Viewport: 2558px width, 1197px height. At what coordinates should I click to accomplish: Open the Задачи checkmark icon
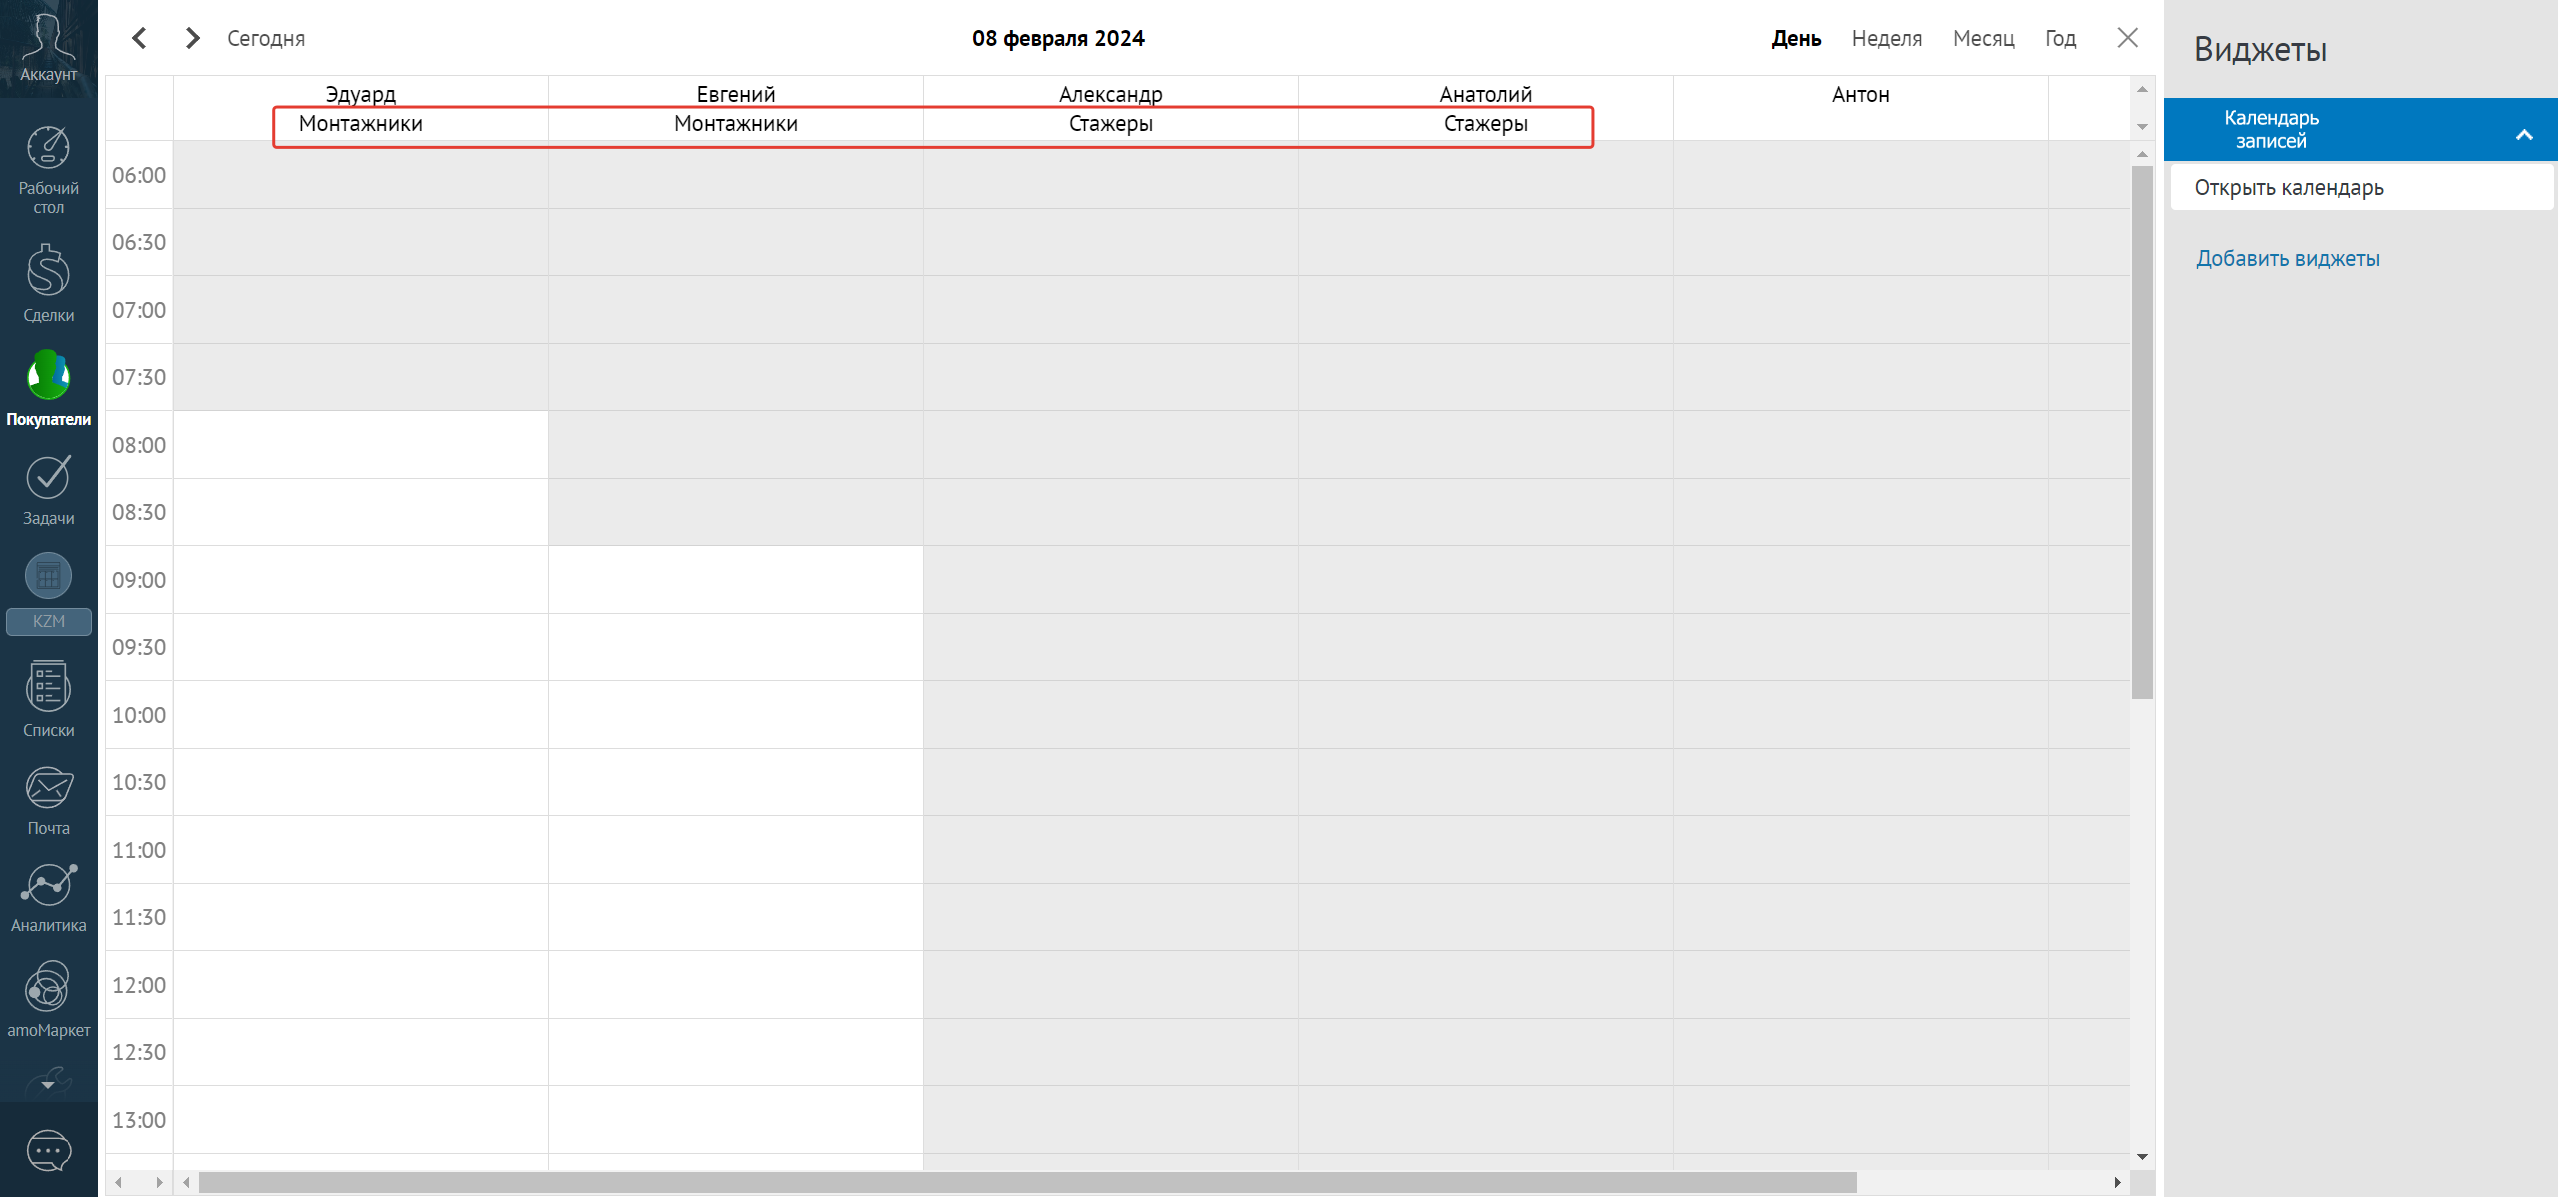[x=48, y=478]
